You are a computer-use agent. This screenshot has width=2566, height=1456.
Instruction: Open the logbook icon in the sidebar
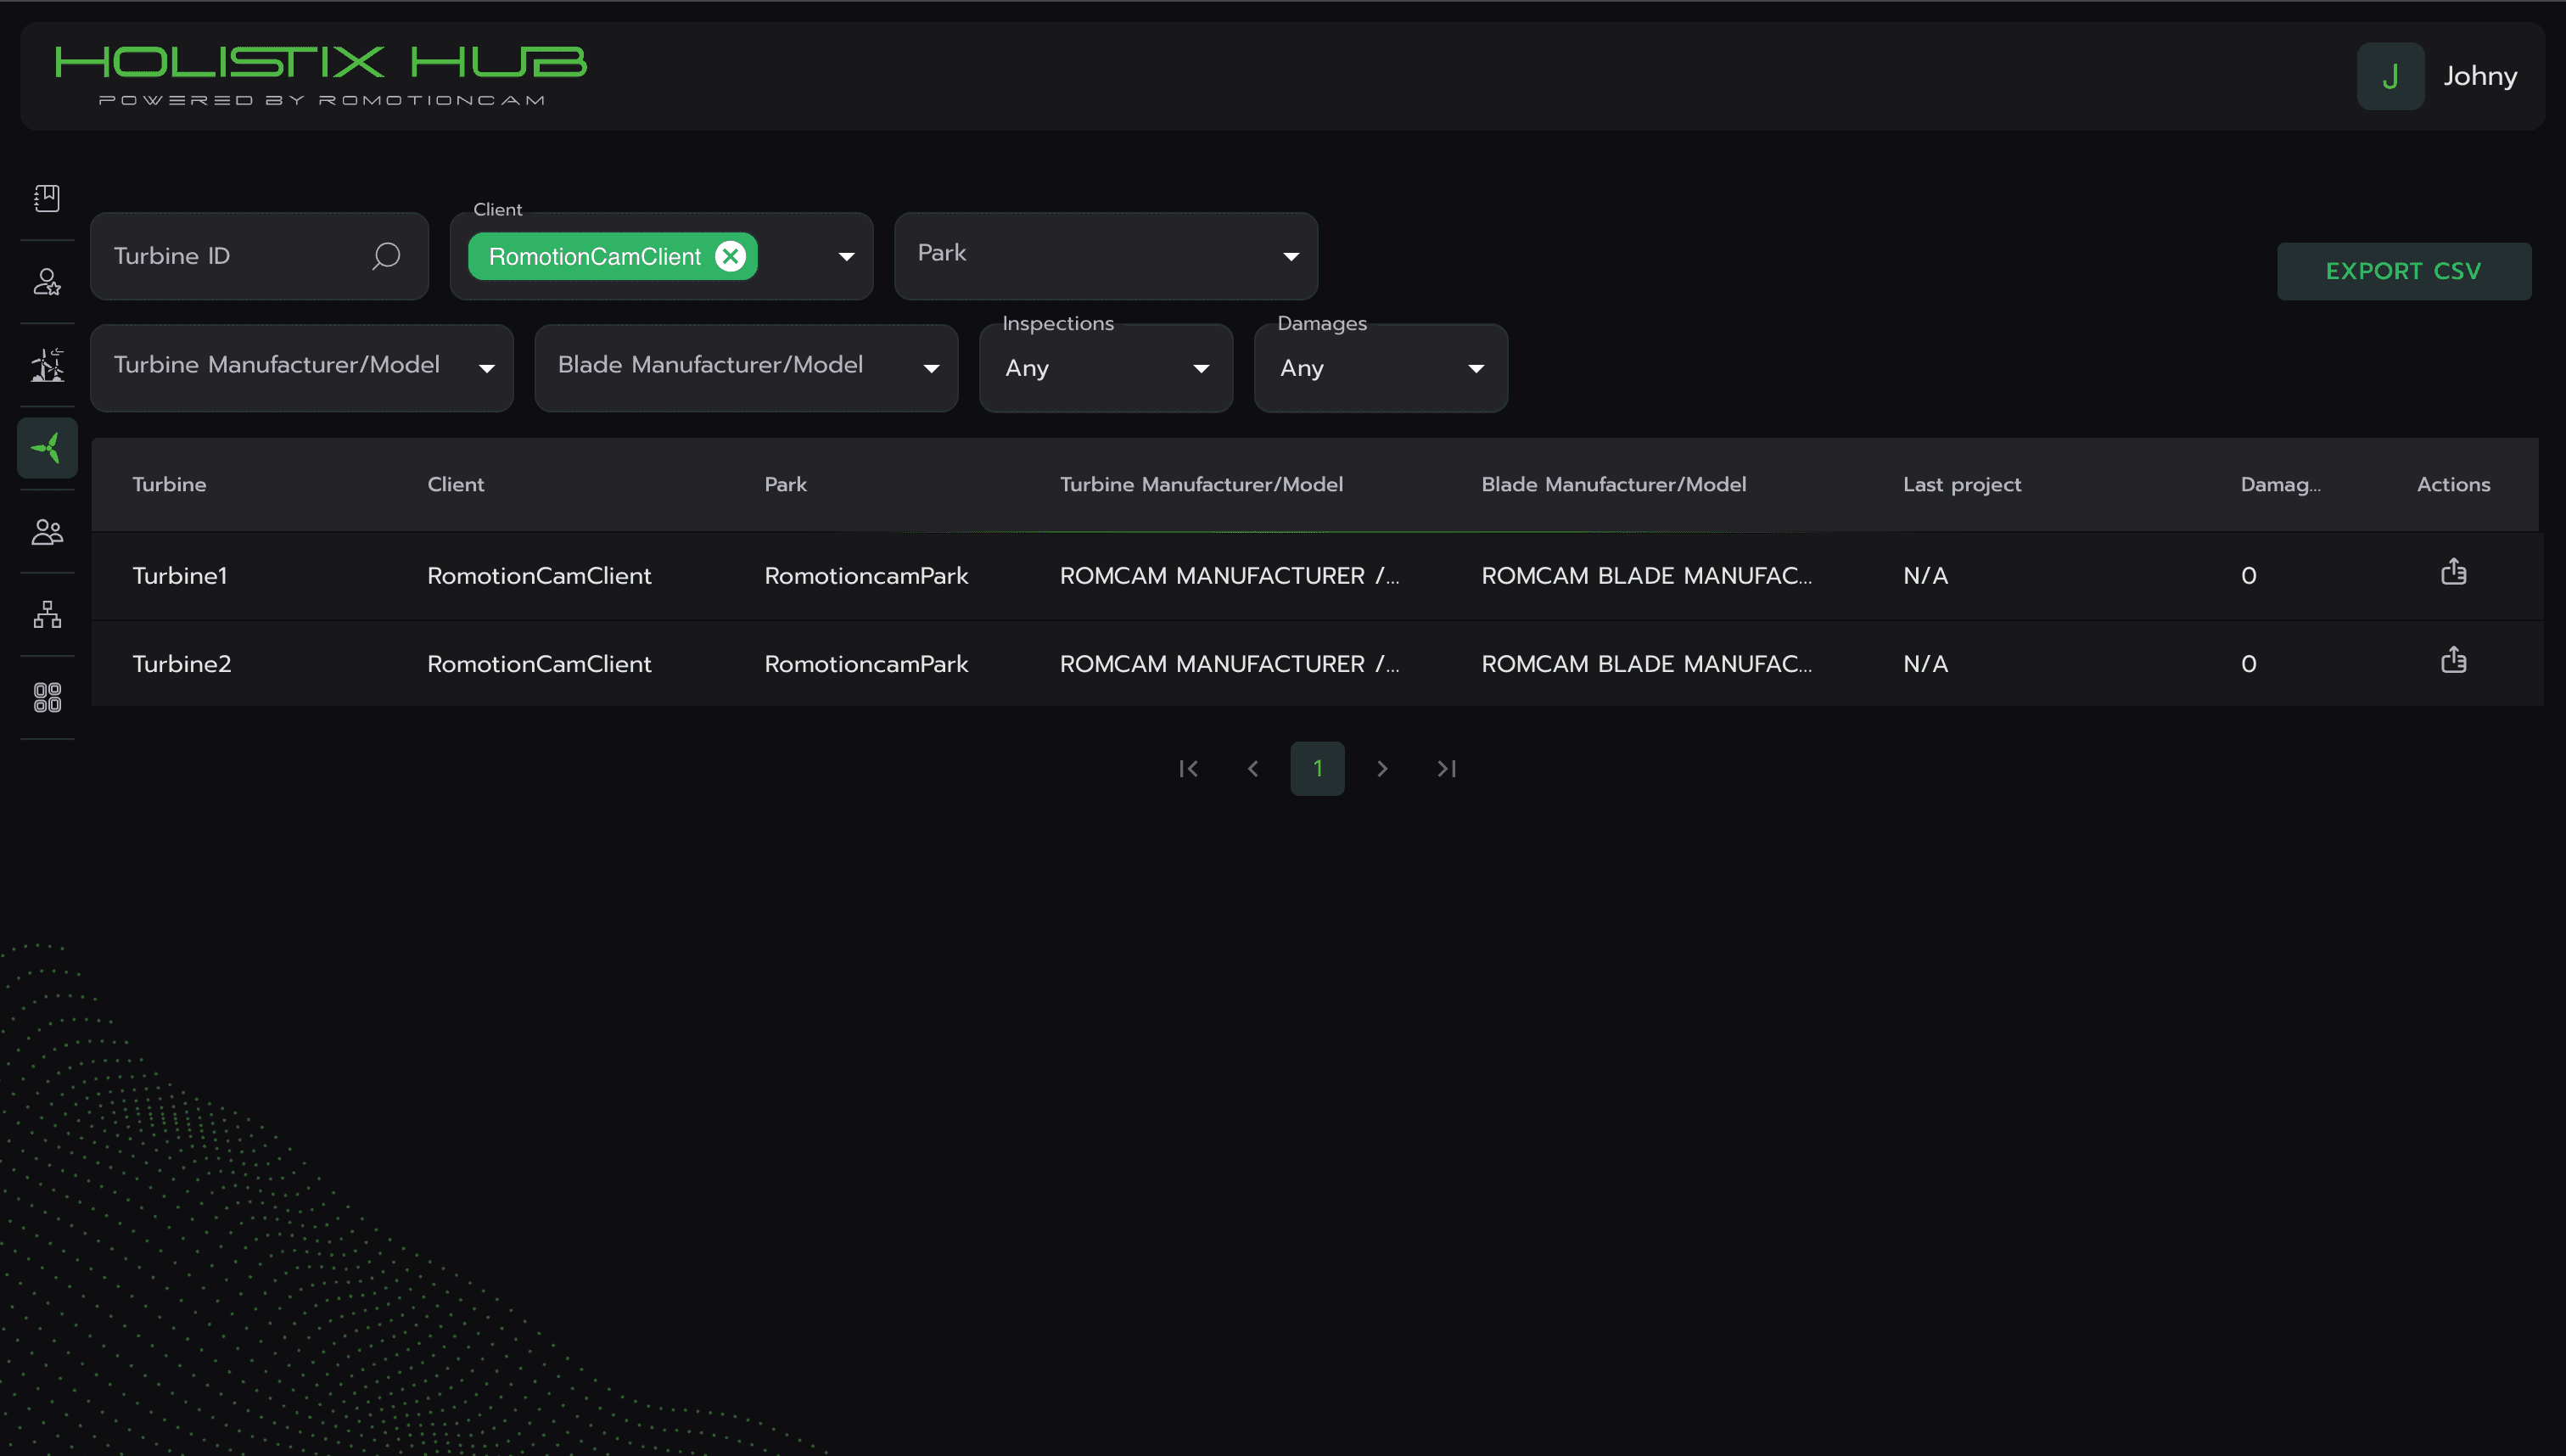[x=47, y=198]
